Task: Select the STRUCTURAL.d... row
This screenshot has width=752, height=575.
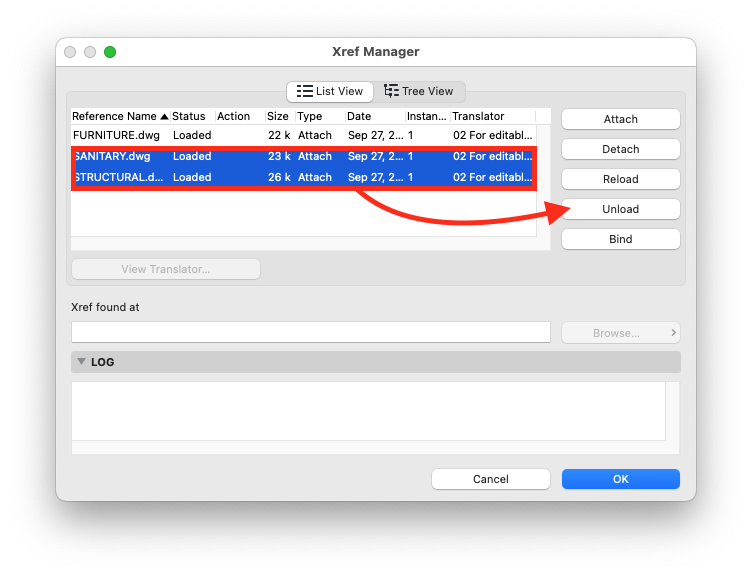Action: [304, 177]
